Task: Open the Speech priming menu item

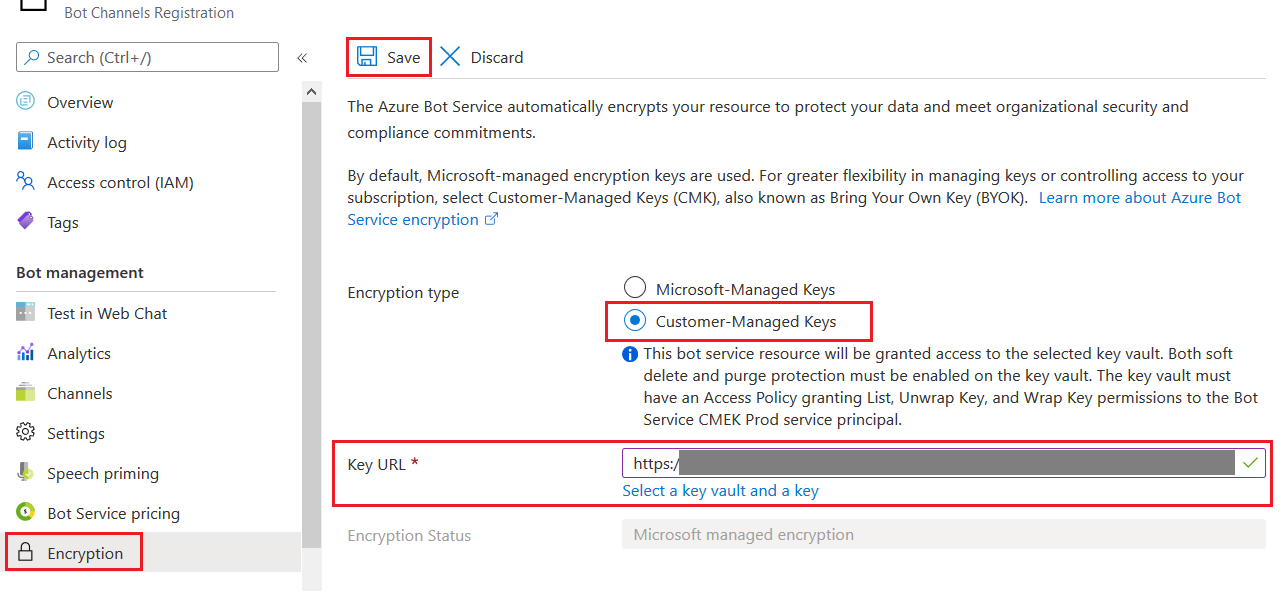Action: [103, 473]
